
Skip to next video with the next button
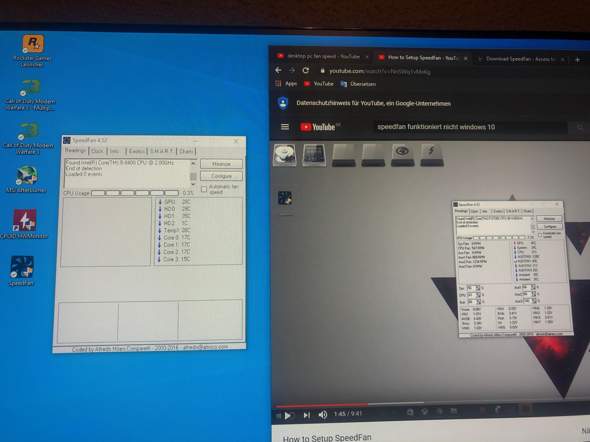pyautogui.click(x=307, y=415)
